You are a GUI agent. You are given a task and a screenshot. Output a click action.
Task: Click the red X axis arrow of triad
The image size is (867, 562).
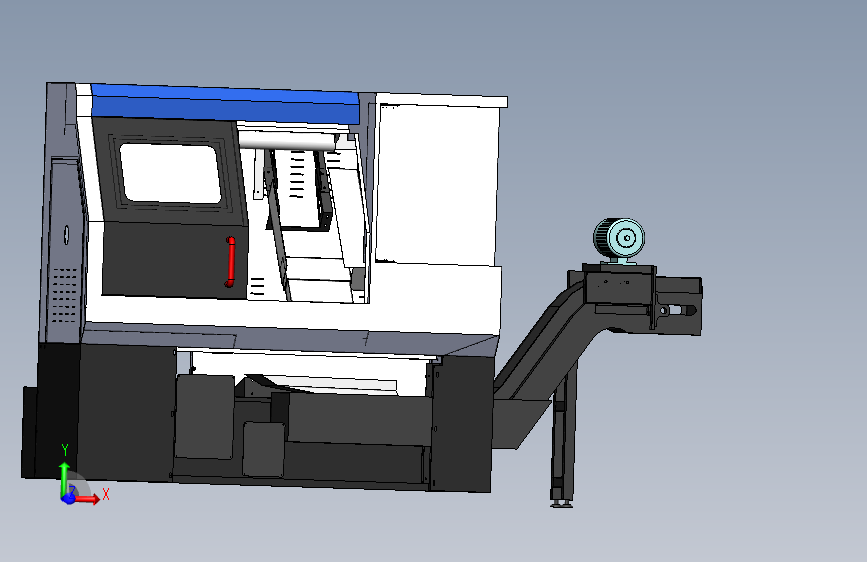pyautogui.click(x=88, y=499)
